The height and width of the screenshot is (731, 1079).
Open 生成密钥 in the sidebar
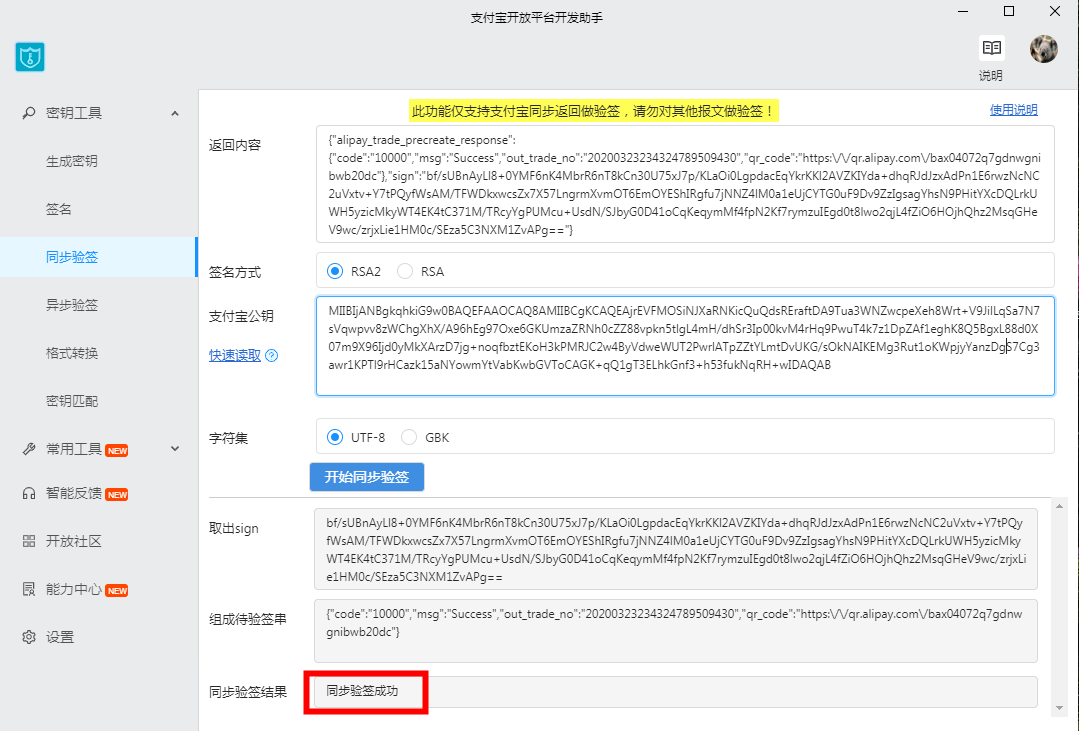pyautogui.click(x=72, y=161)
